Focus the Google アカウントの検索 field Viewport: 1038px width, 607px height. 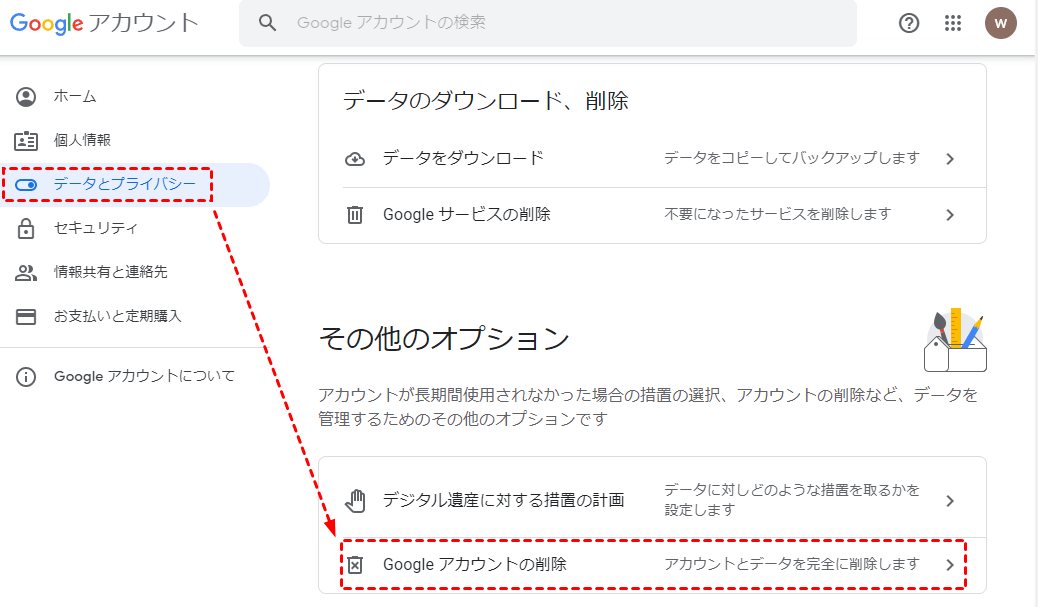point(547,23)
